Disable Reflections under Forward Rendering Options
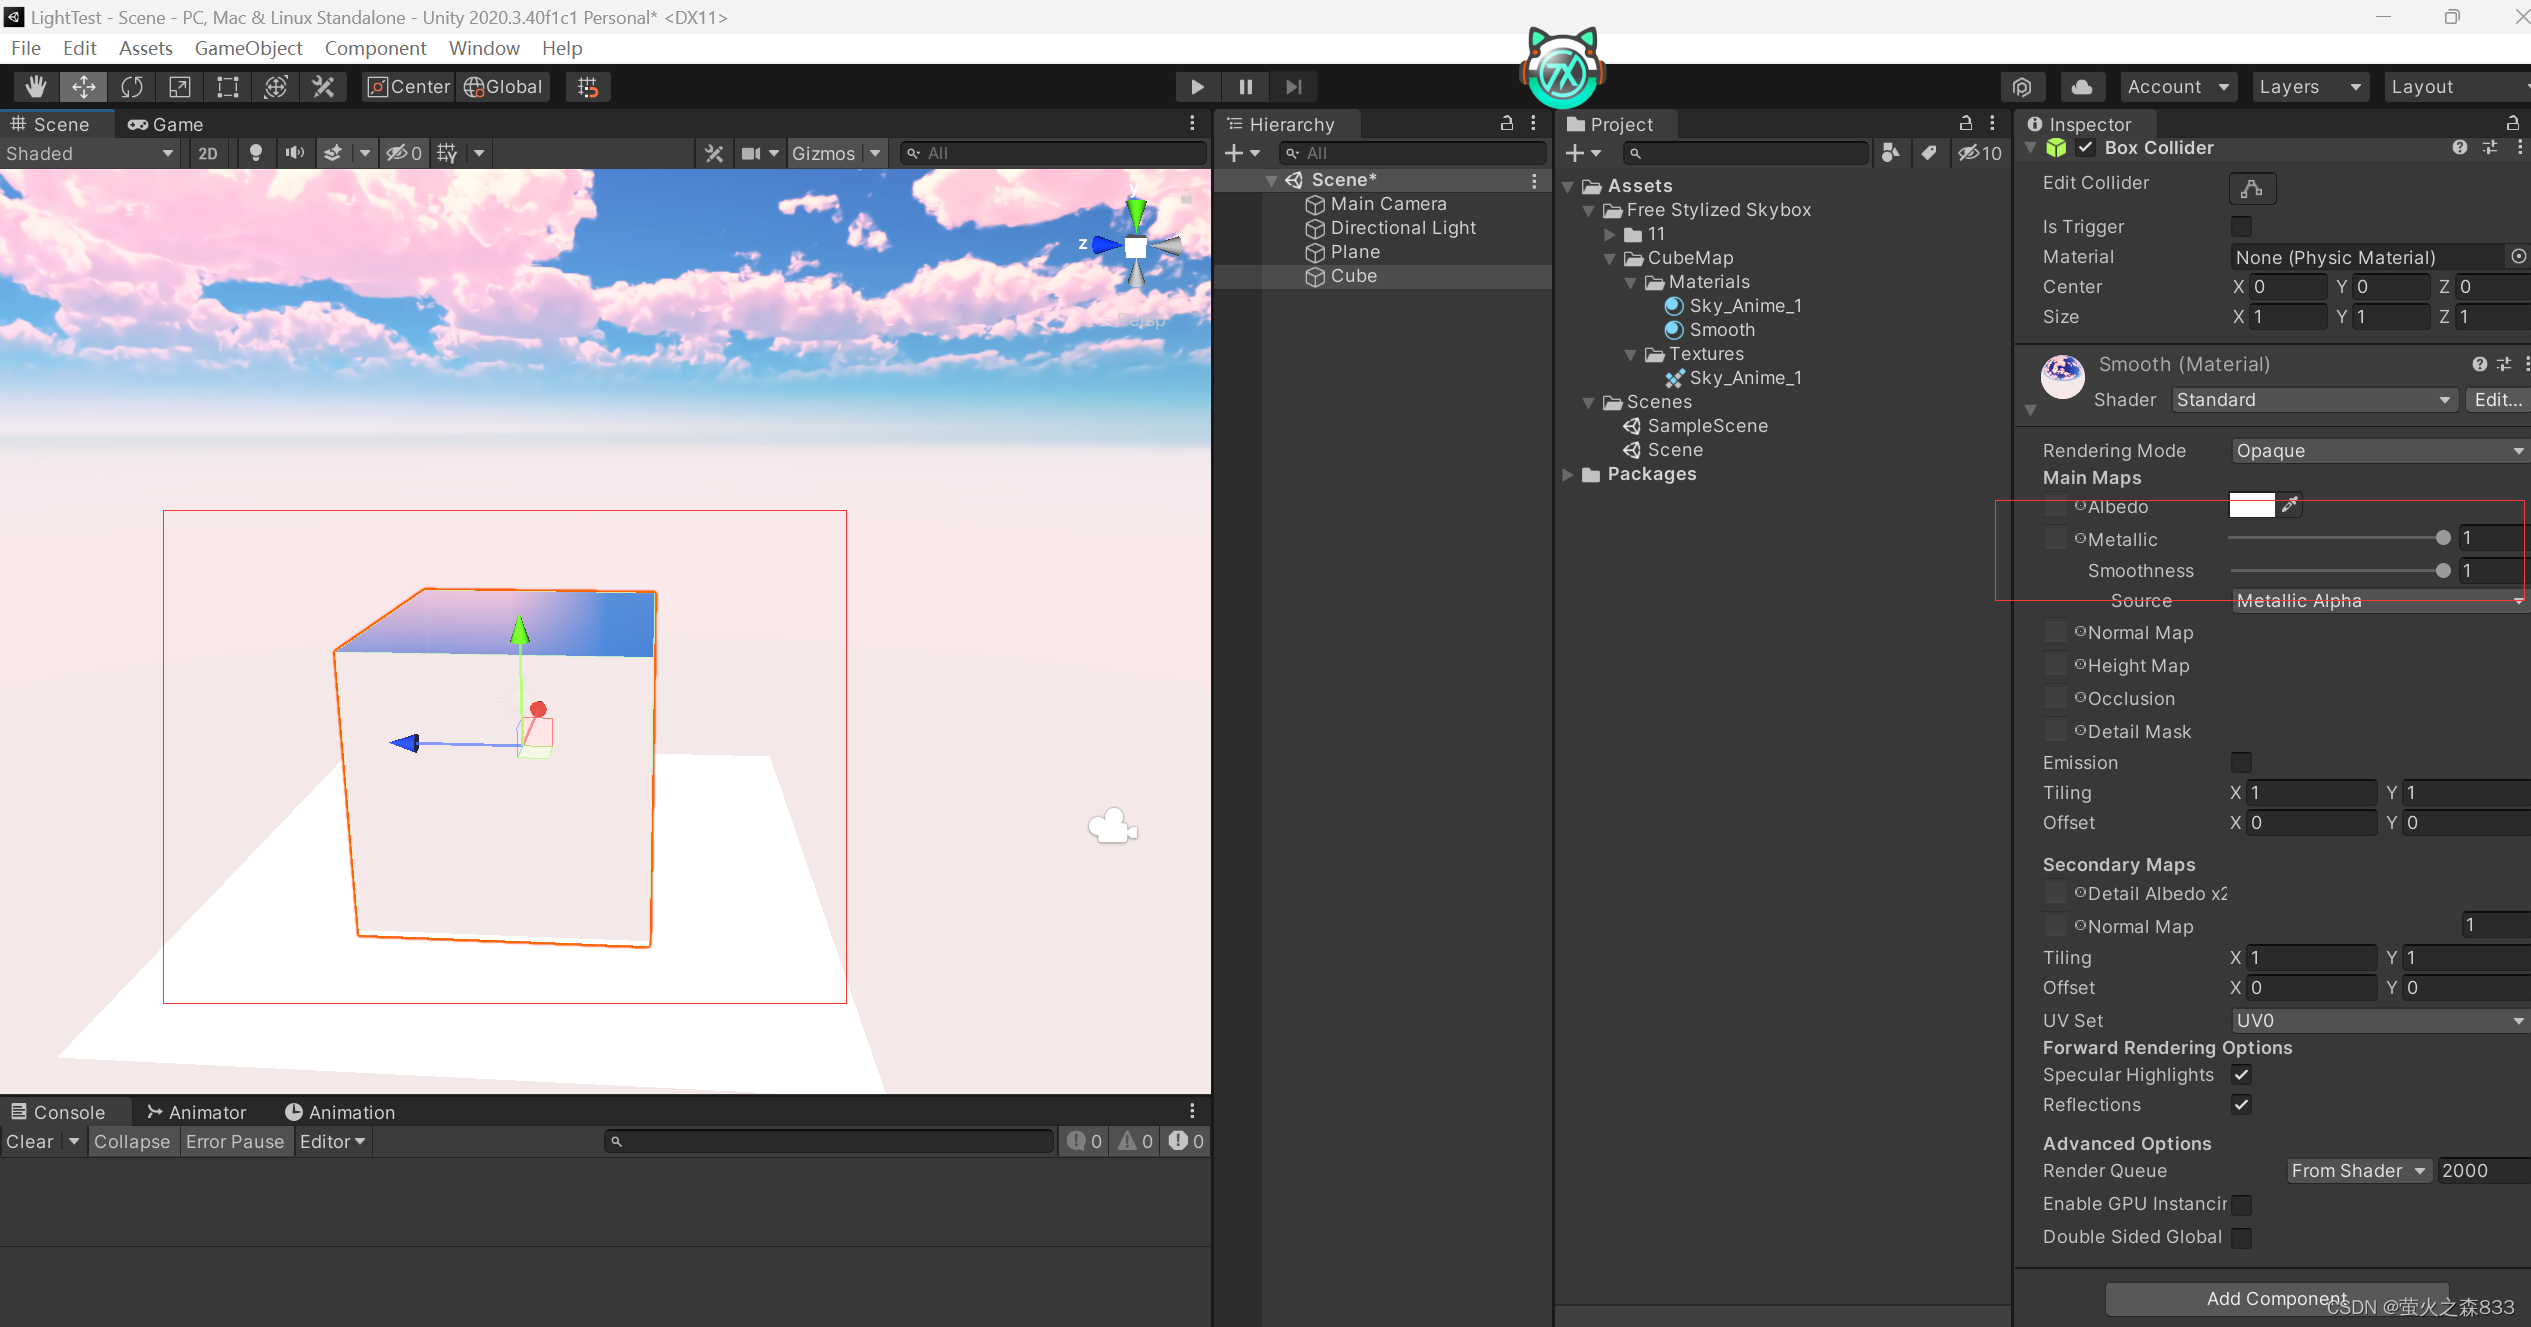This screenshot has width=2531, height=1327. tap(2242, 1105)
